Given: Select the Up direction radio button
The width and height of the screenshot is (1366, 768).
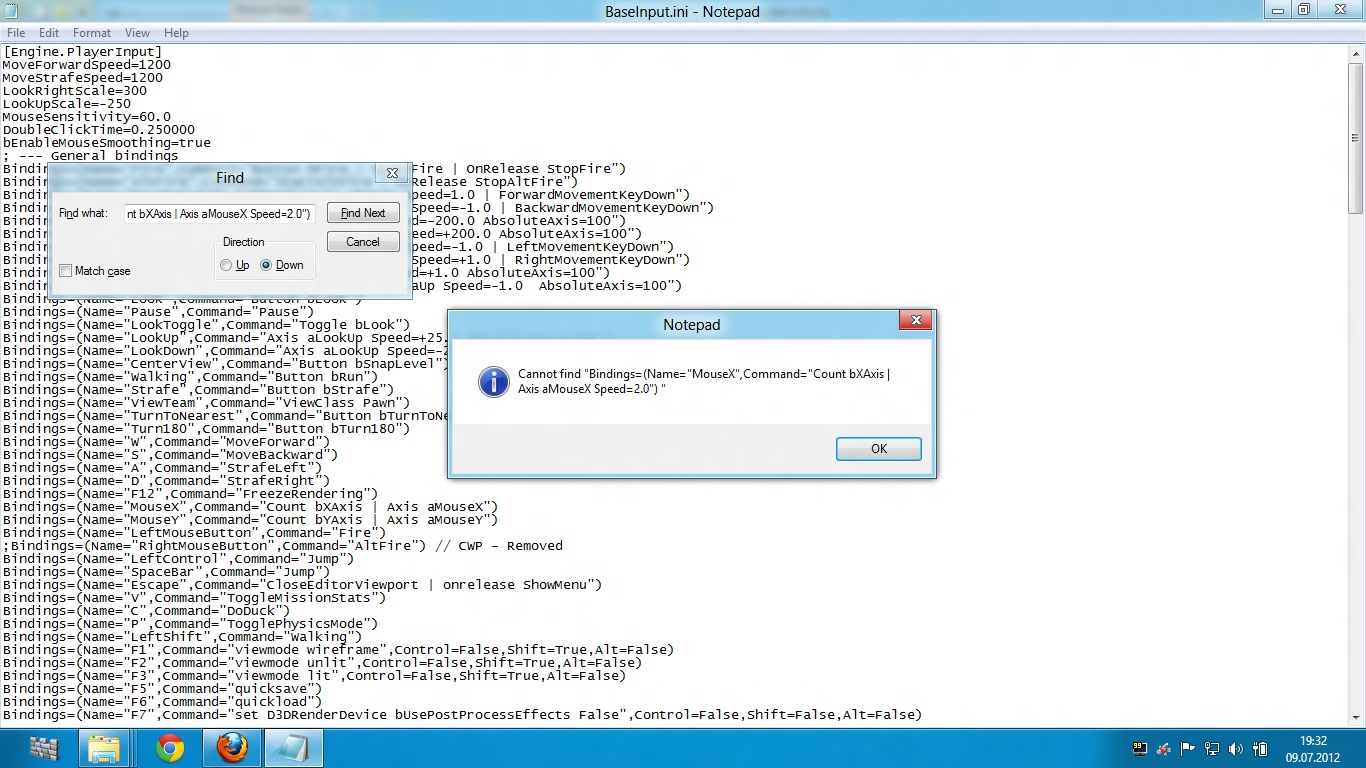Looking at the screenshot, I should 226,265.
